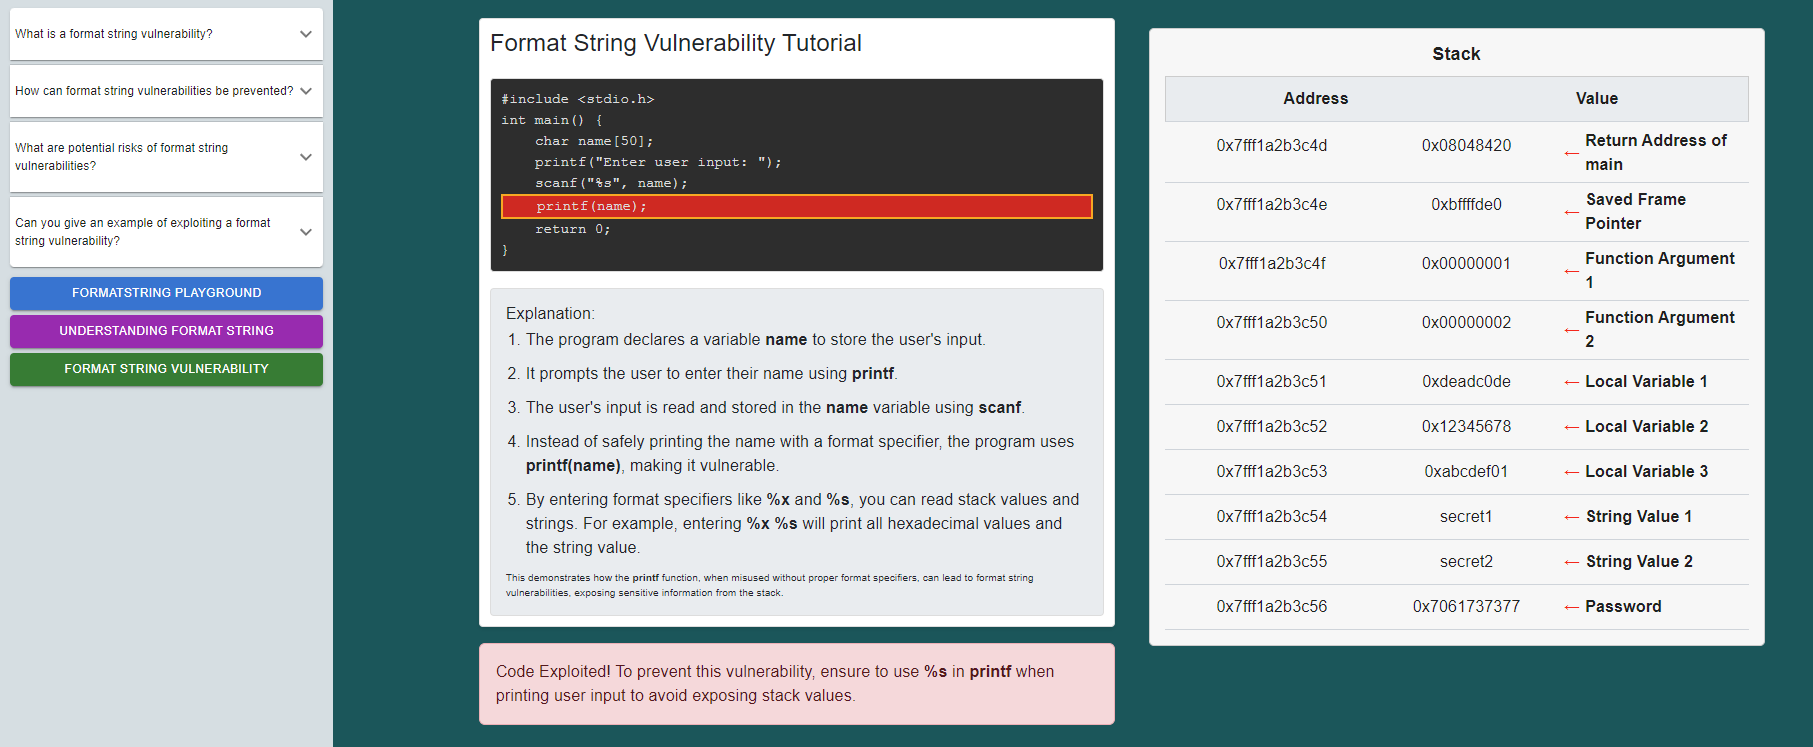1813x747 pixels.
Task: Select the Address column header
Action: pyautogui.click(x=1315, y=98)
